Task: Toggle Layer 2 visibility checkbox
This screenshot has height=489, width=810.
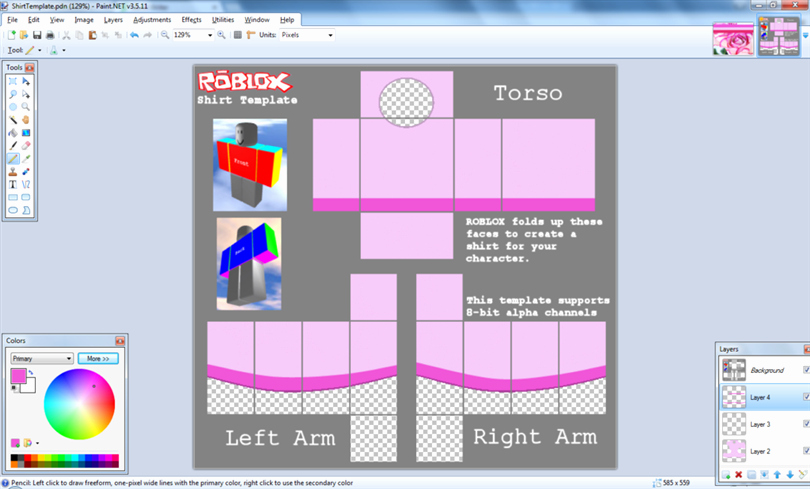Action: coord(806,450)
